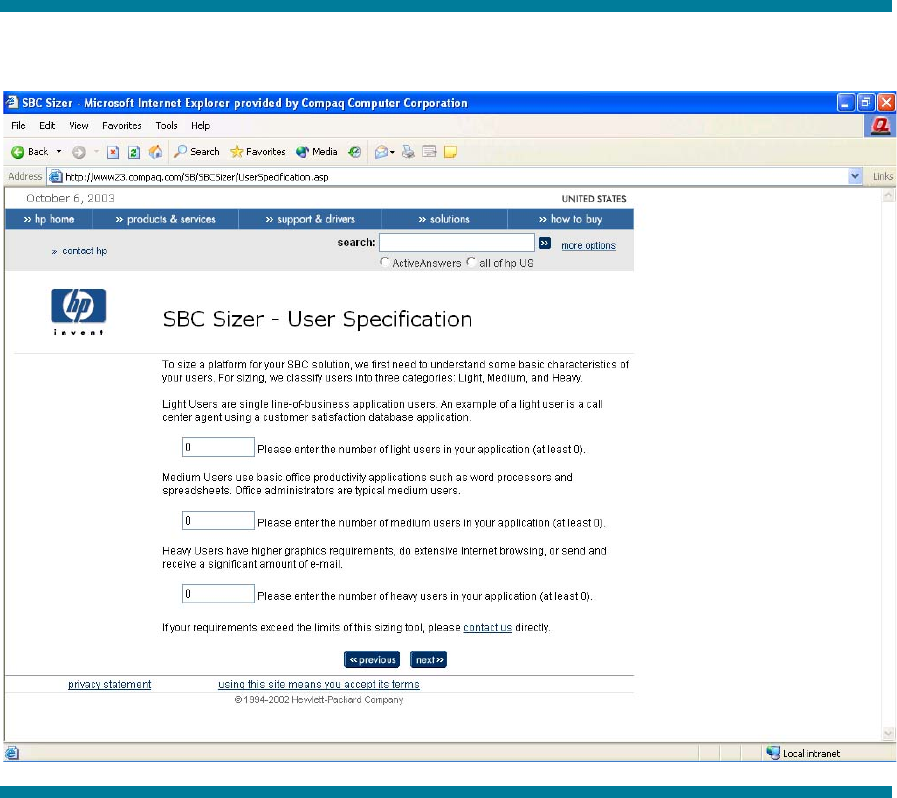Click the status bar page icon
Image resolution: width=897 pixels, height=798 pixels.
tap(11, 753)
